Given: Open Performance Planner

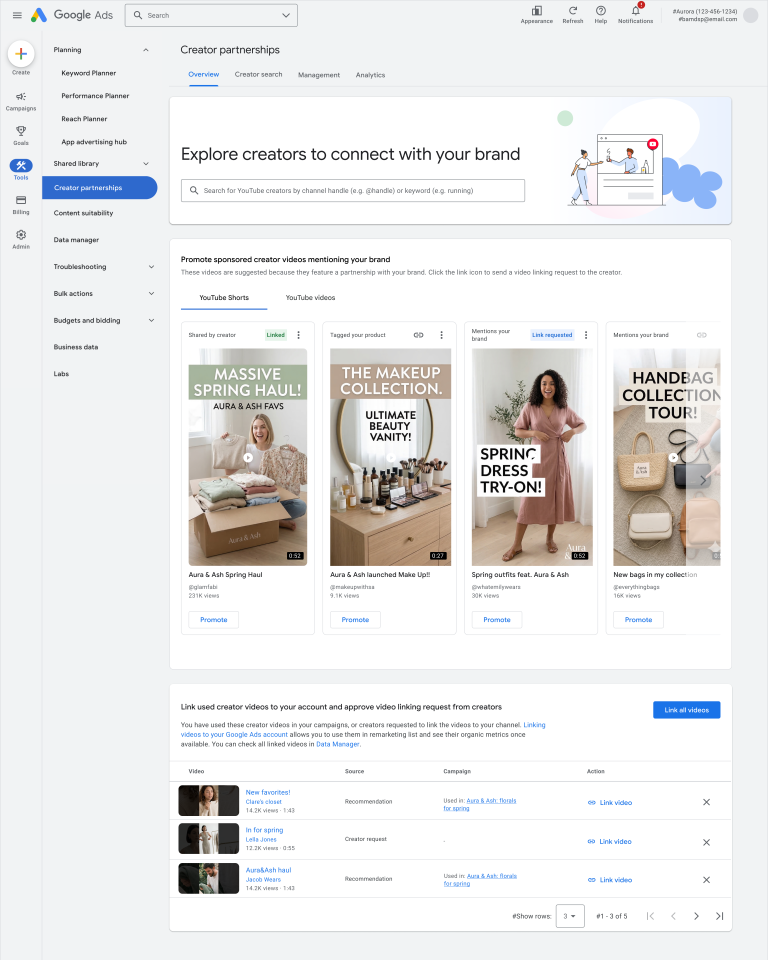Looking at the screenshot, I should coord(95,96).
